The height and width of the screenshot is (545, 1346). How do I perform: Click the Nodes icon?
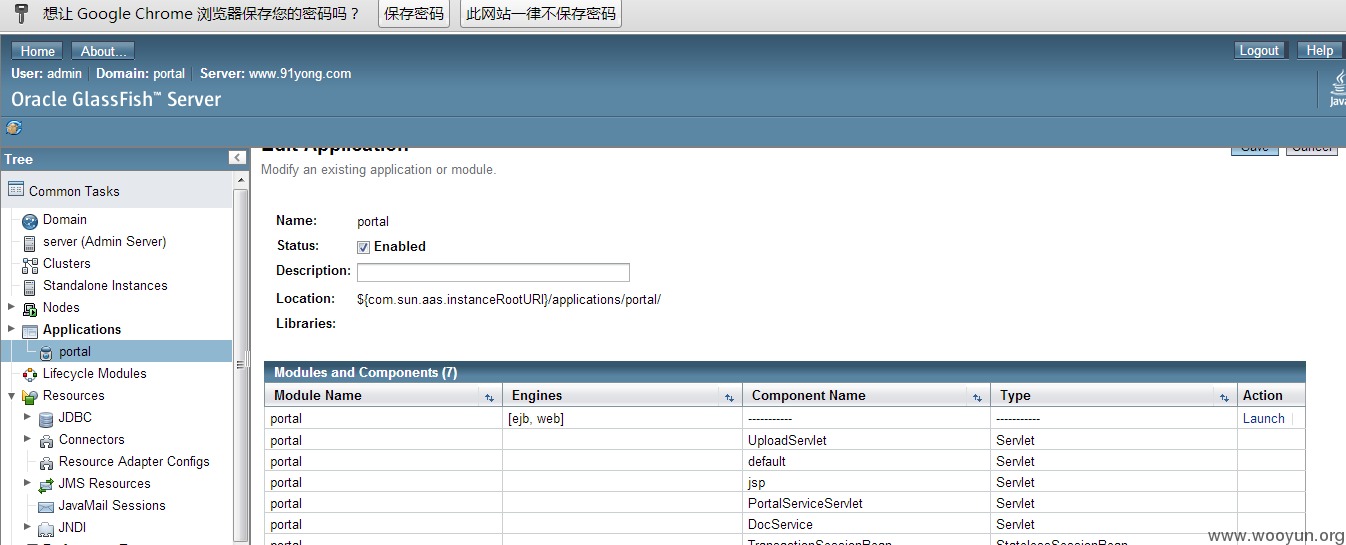point(30,309)
